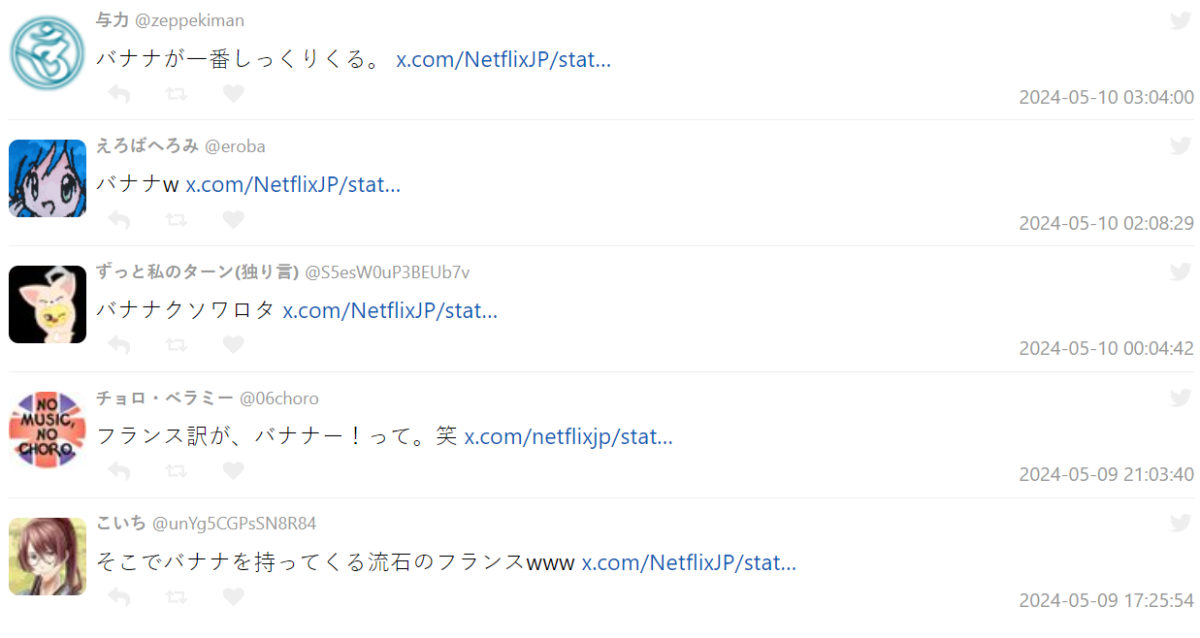Click えろばへろみ's anime avatar
The width and height of the screenshot is (1200, 638).
[48, 178]
